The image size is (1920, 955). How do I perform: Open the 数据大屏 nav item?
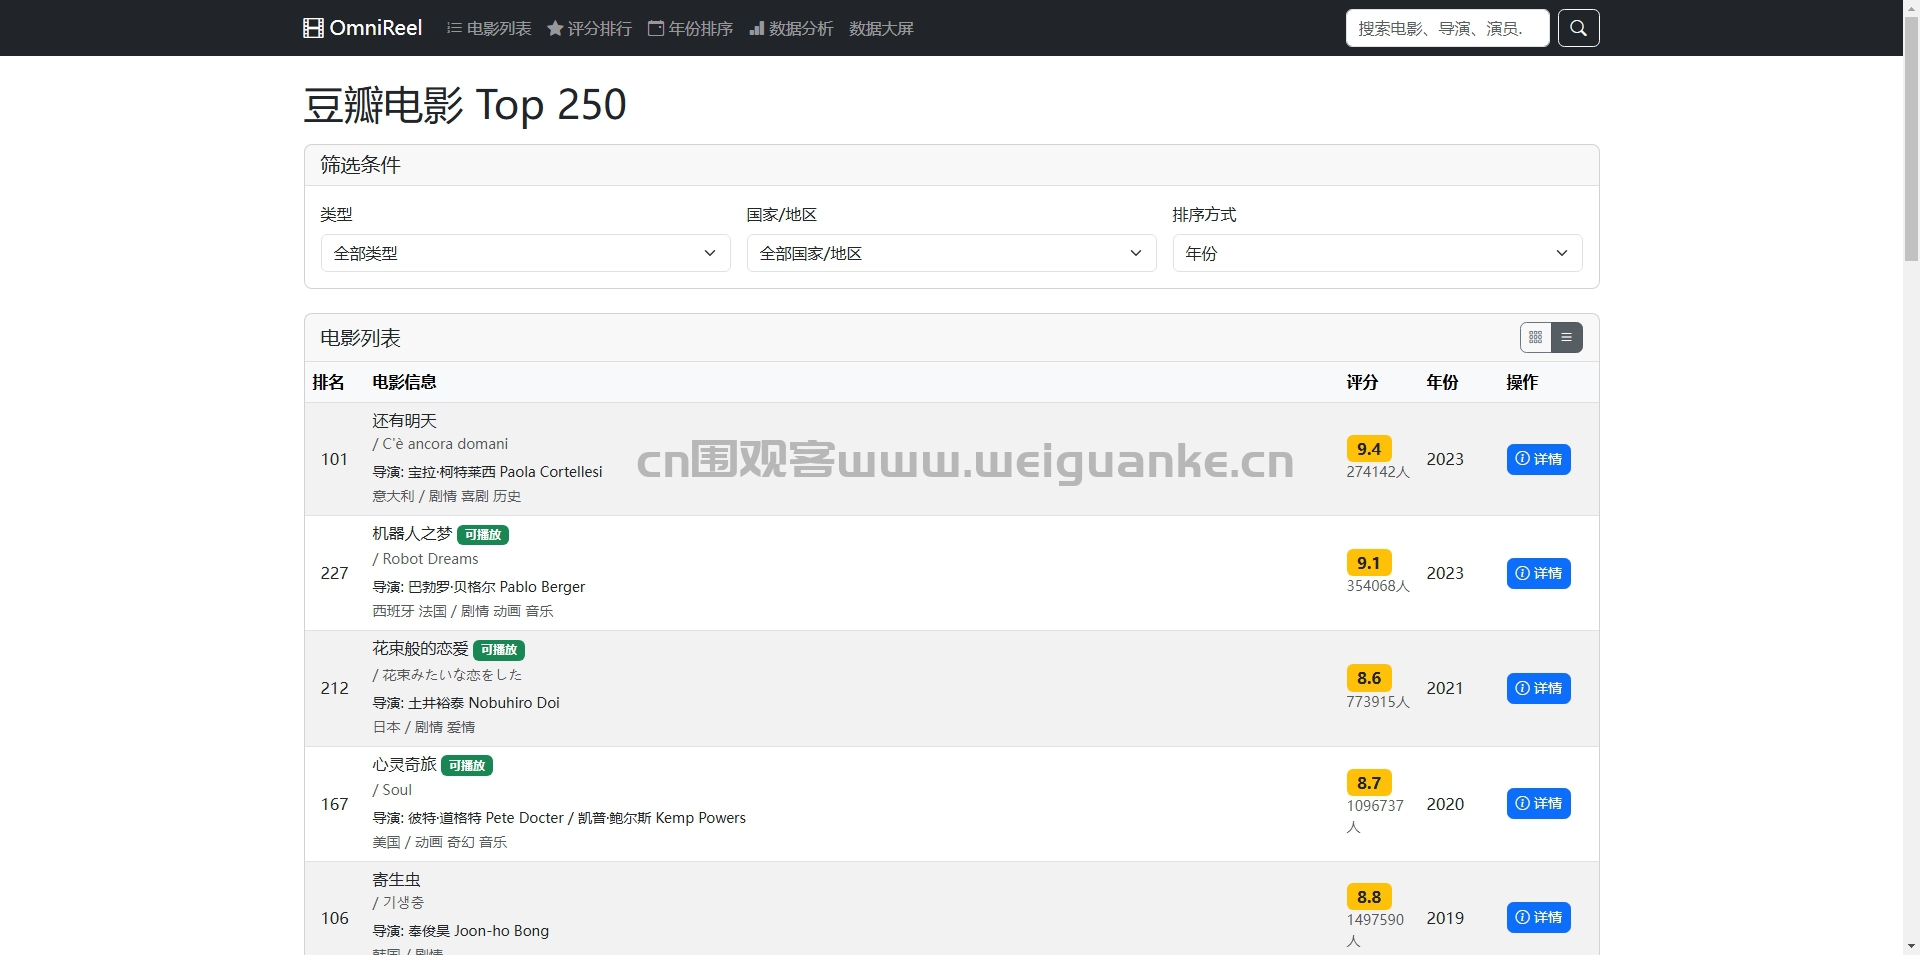pyautogui.click(x=881, y=28)
